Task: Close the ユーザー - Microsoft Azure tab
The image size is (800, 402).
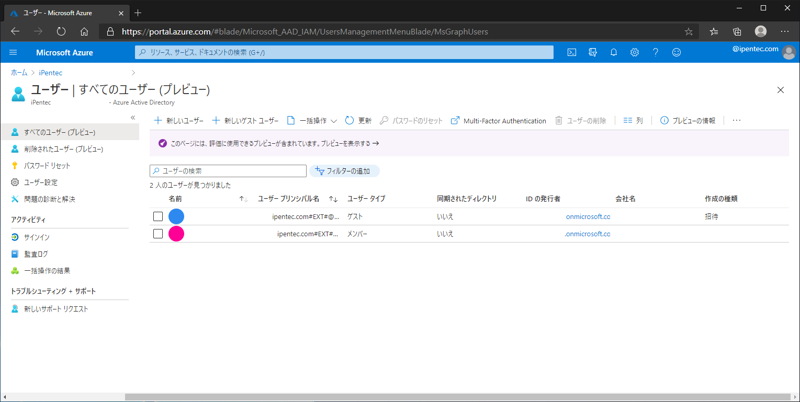Action: click(x=119, y=13)
